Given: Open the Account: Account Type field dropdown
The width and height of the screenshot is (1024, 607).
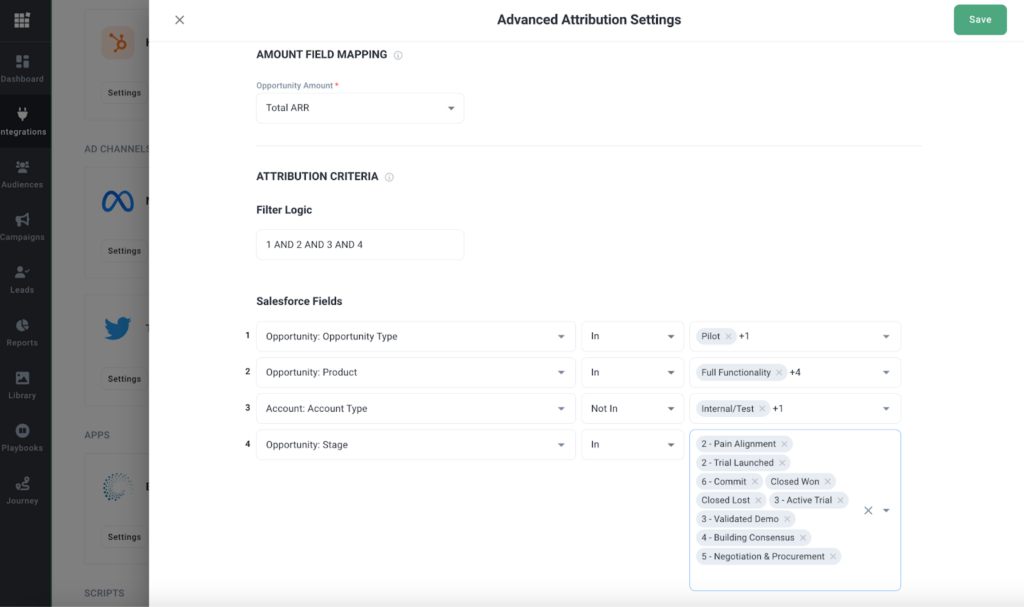Looking at the screenshot, I should coord(415,408).
